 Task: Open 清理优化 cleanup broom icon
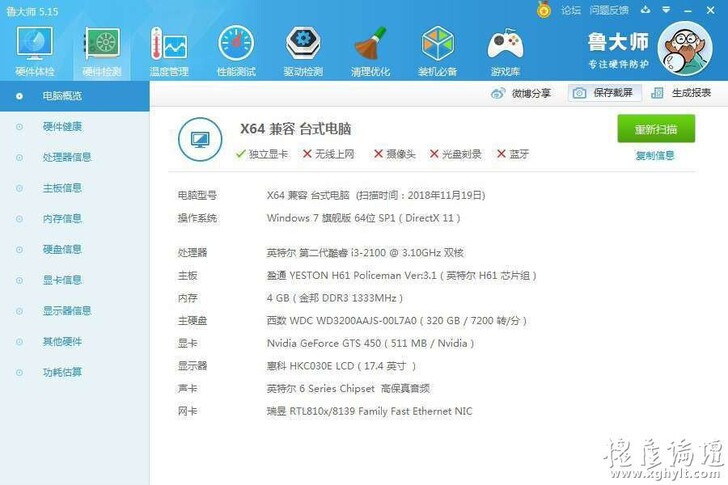(x=370, y=52)
